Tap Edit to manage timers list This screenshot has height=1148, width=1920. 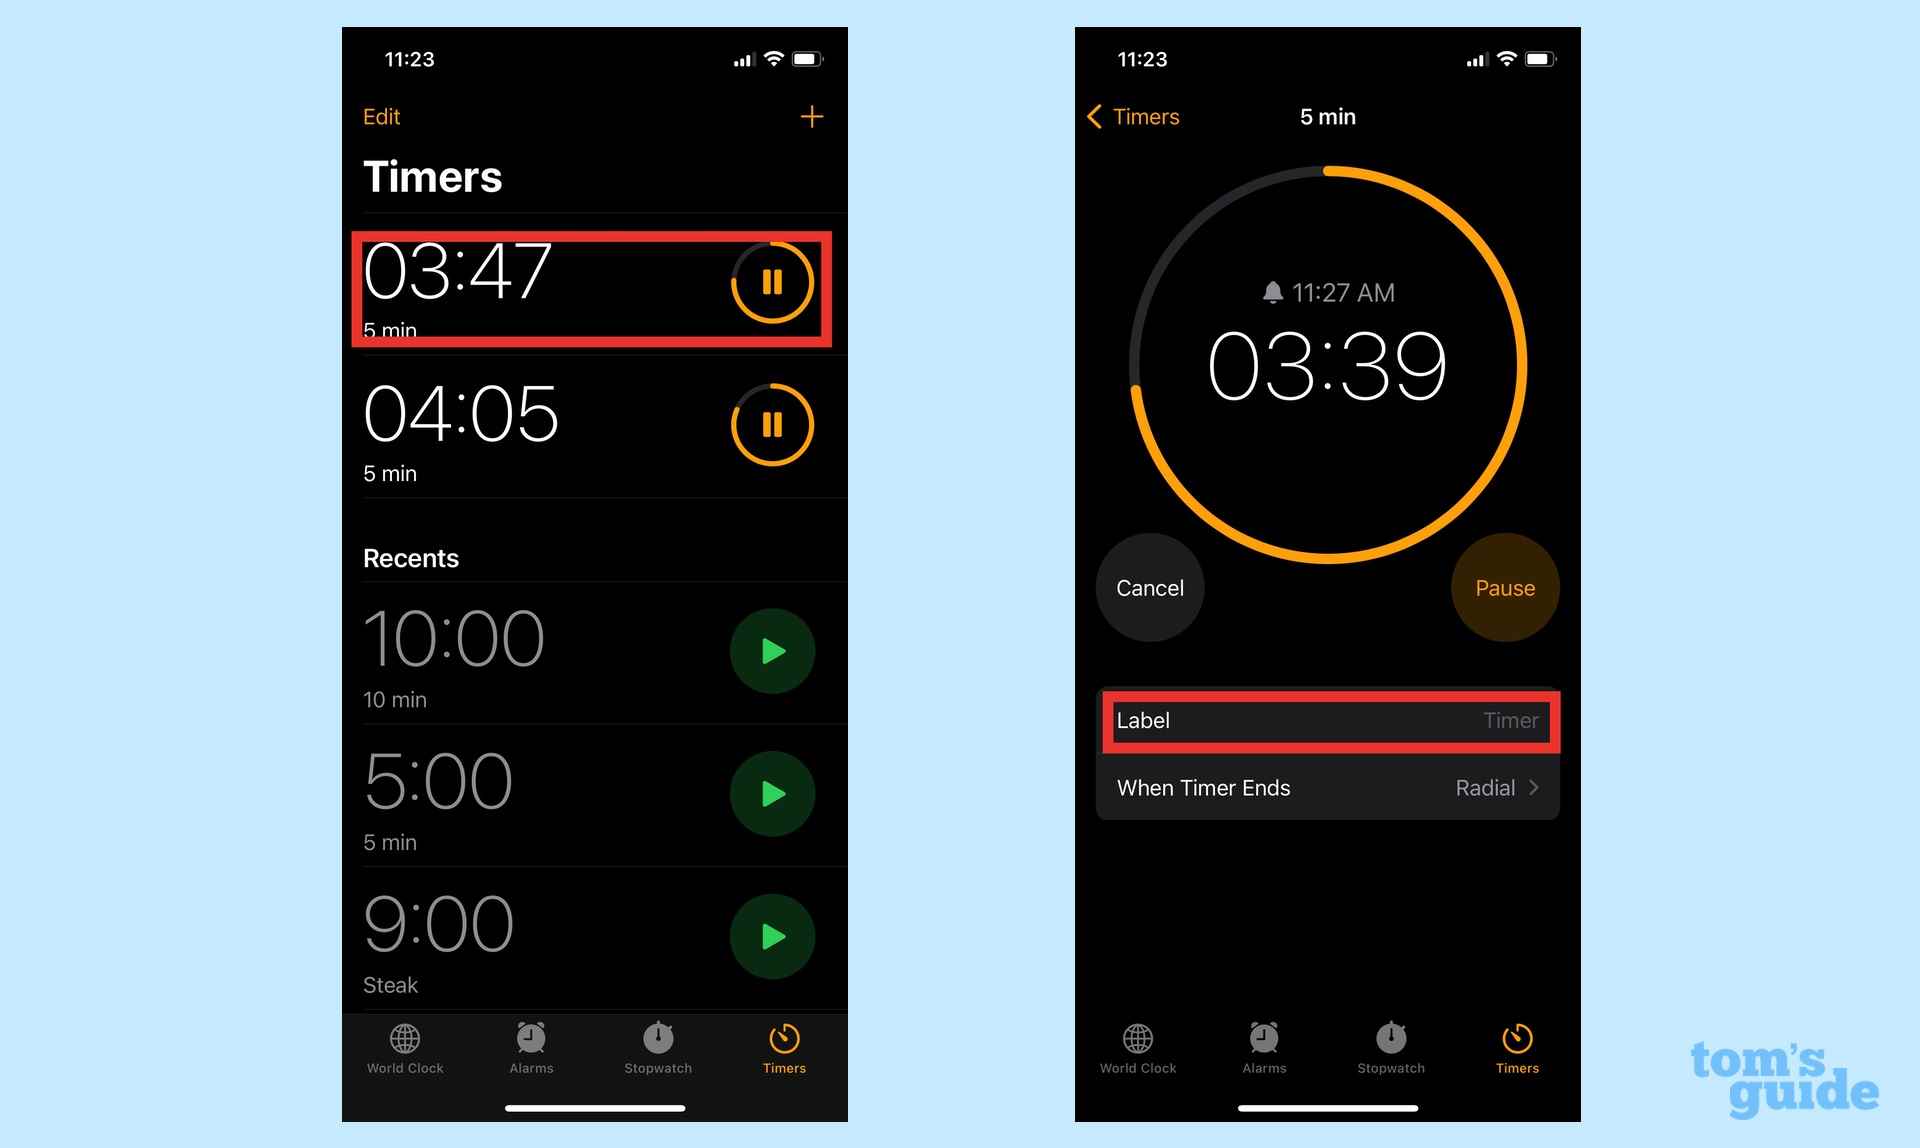click(x=383, y=115)
